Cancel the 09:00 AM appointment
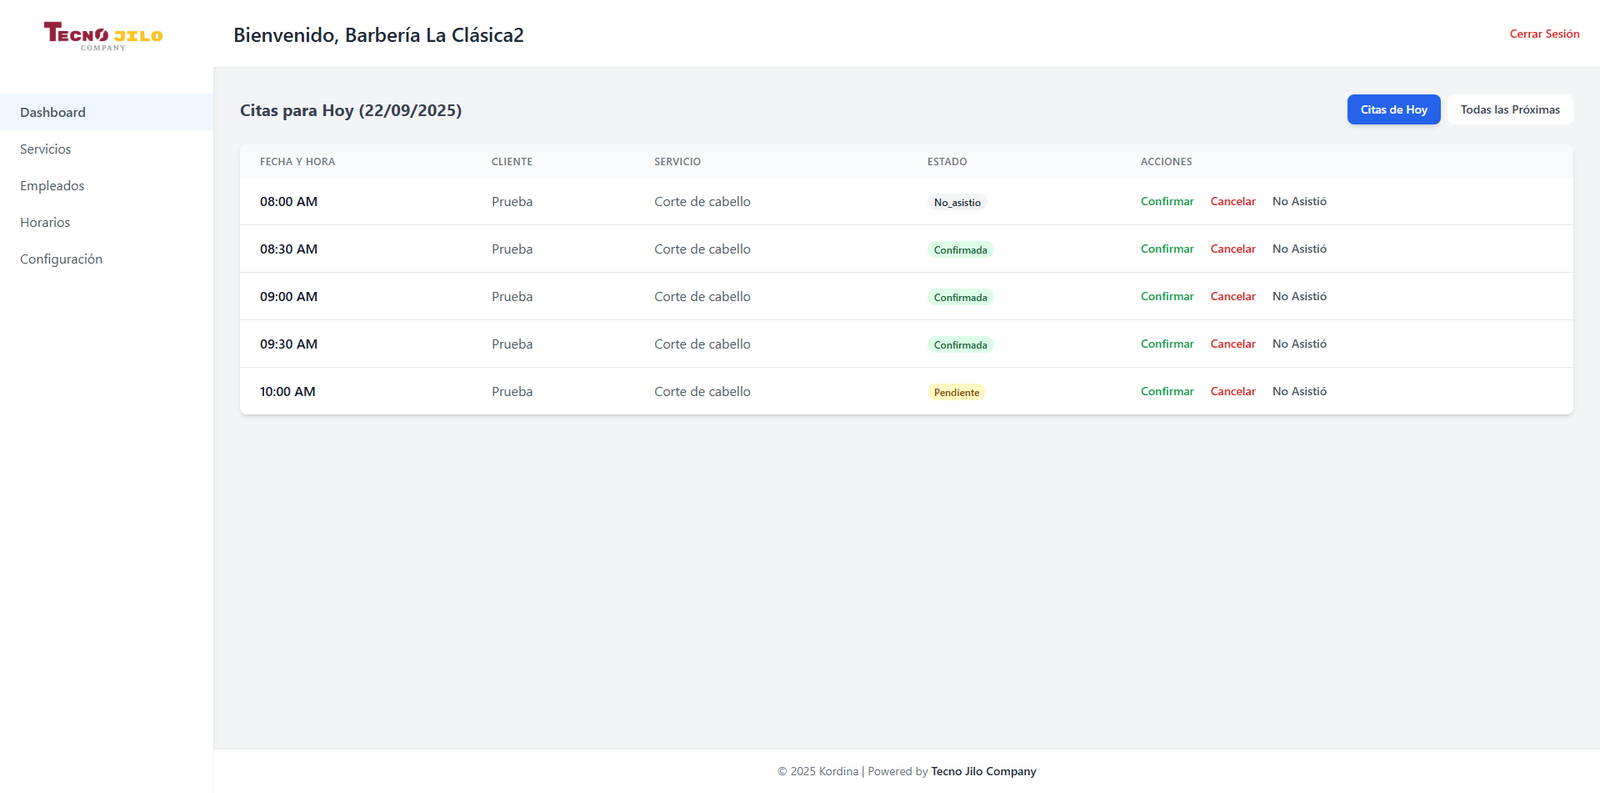The width and height of the screenshot is (1600, 793). pos(1232,296)
